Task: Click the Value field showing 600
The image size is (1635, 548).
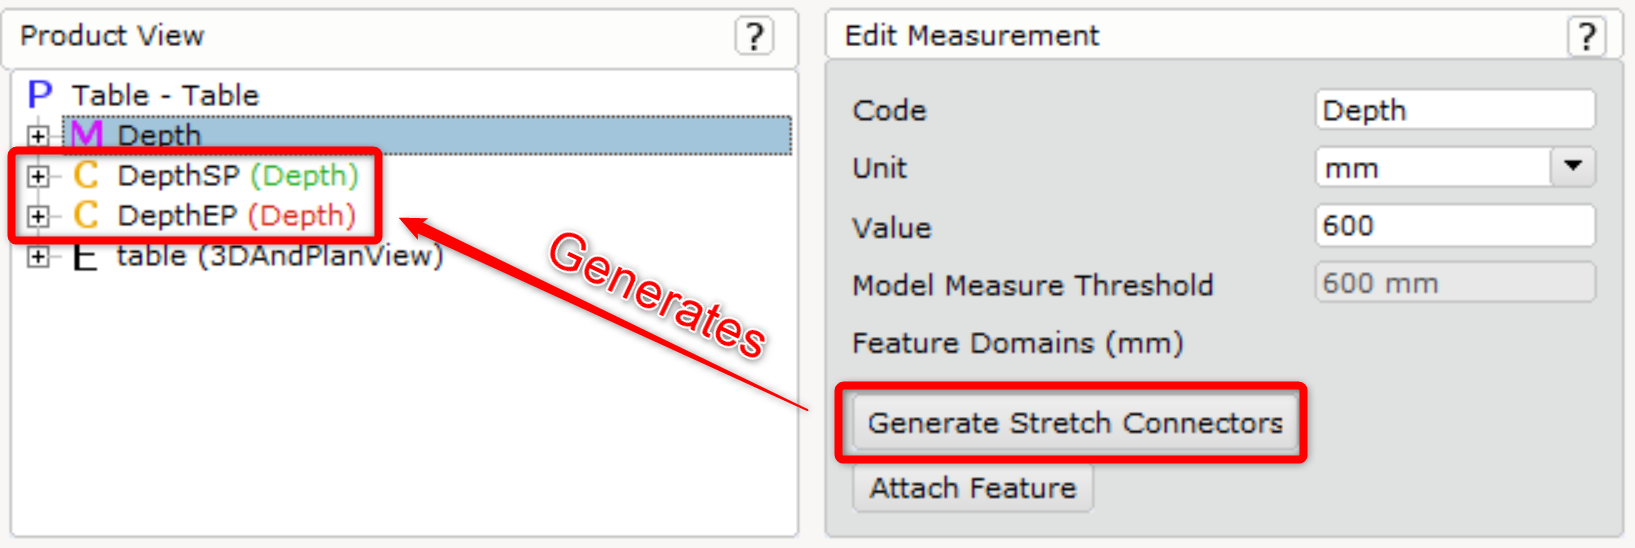Action: coord(1455,226)
